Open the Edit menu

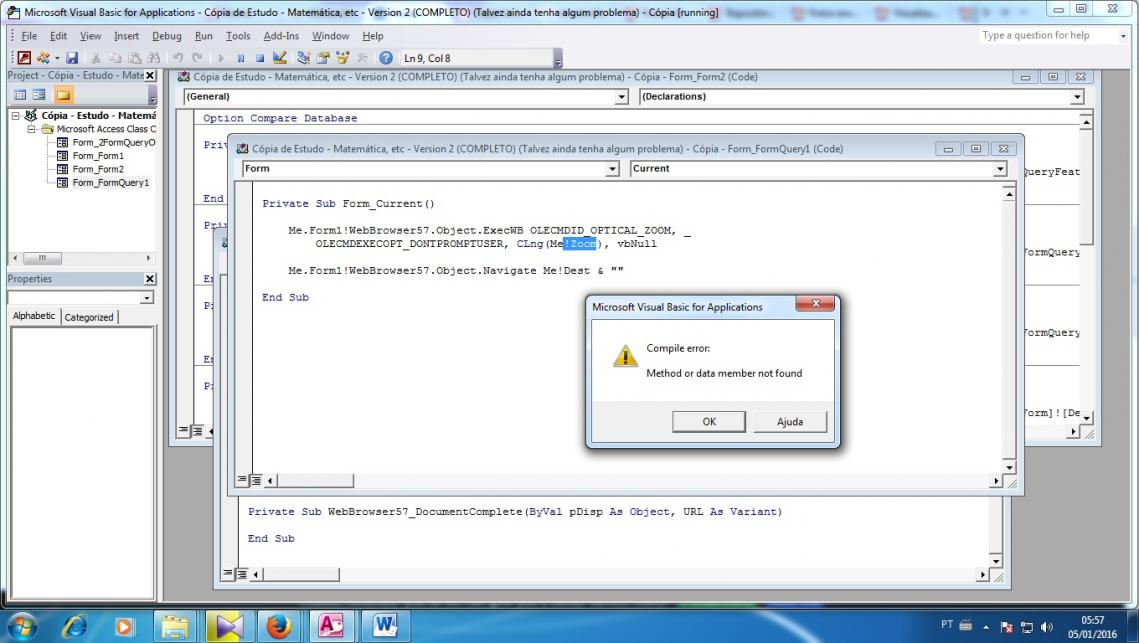point(58,36)
